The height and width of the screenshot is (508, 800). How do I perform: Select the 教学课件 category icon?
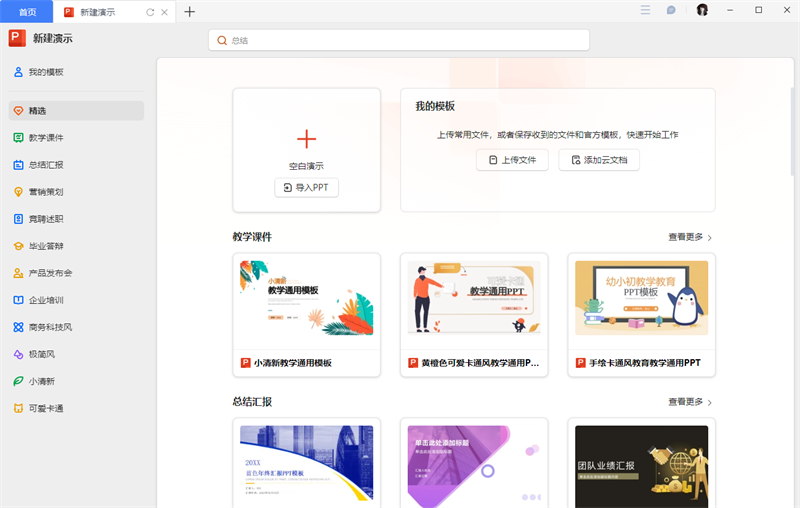[18, 137]
